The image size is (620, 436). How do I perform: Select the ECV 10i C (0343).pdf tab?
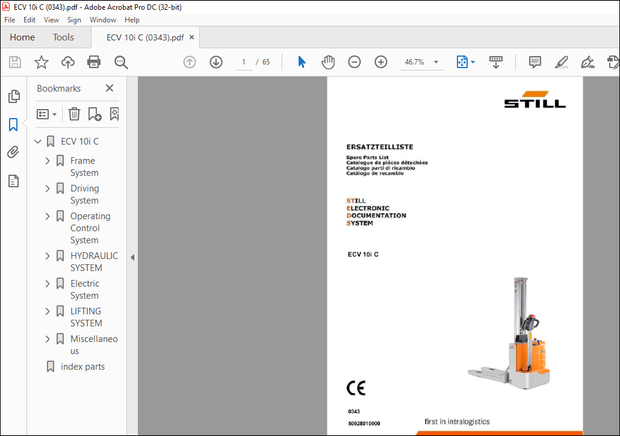145,38
